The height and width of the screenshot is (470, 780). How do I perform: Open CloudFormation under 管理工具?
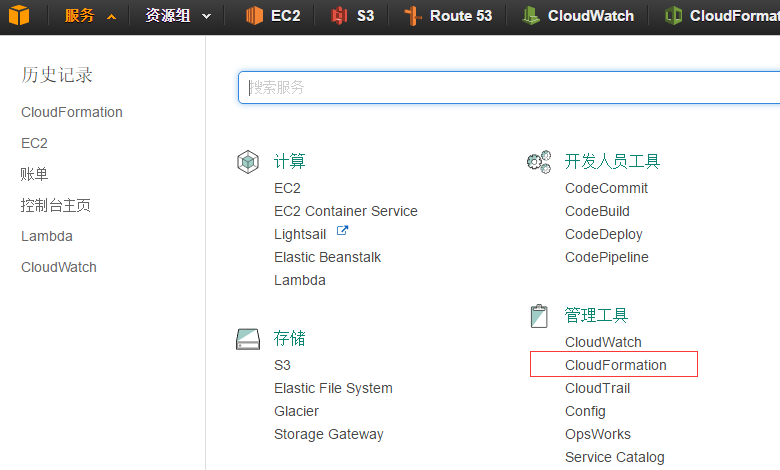[616, 366]
